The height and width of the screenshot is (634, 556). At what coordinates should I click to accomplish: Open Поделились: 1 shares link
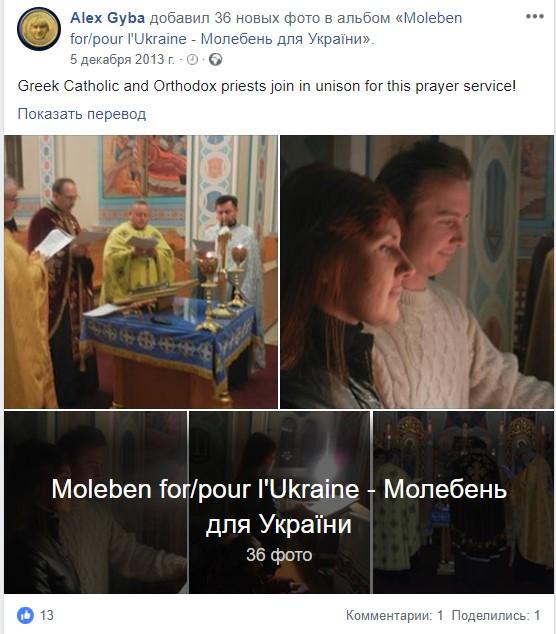496,615
